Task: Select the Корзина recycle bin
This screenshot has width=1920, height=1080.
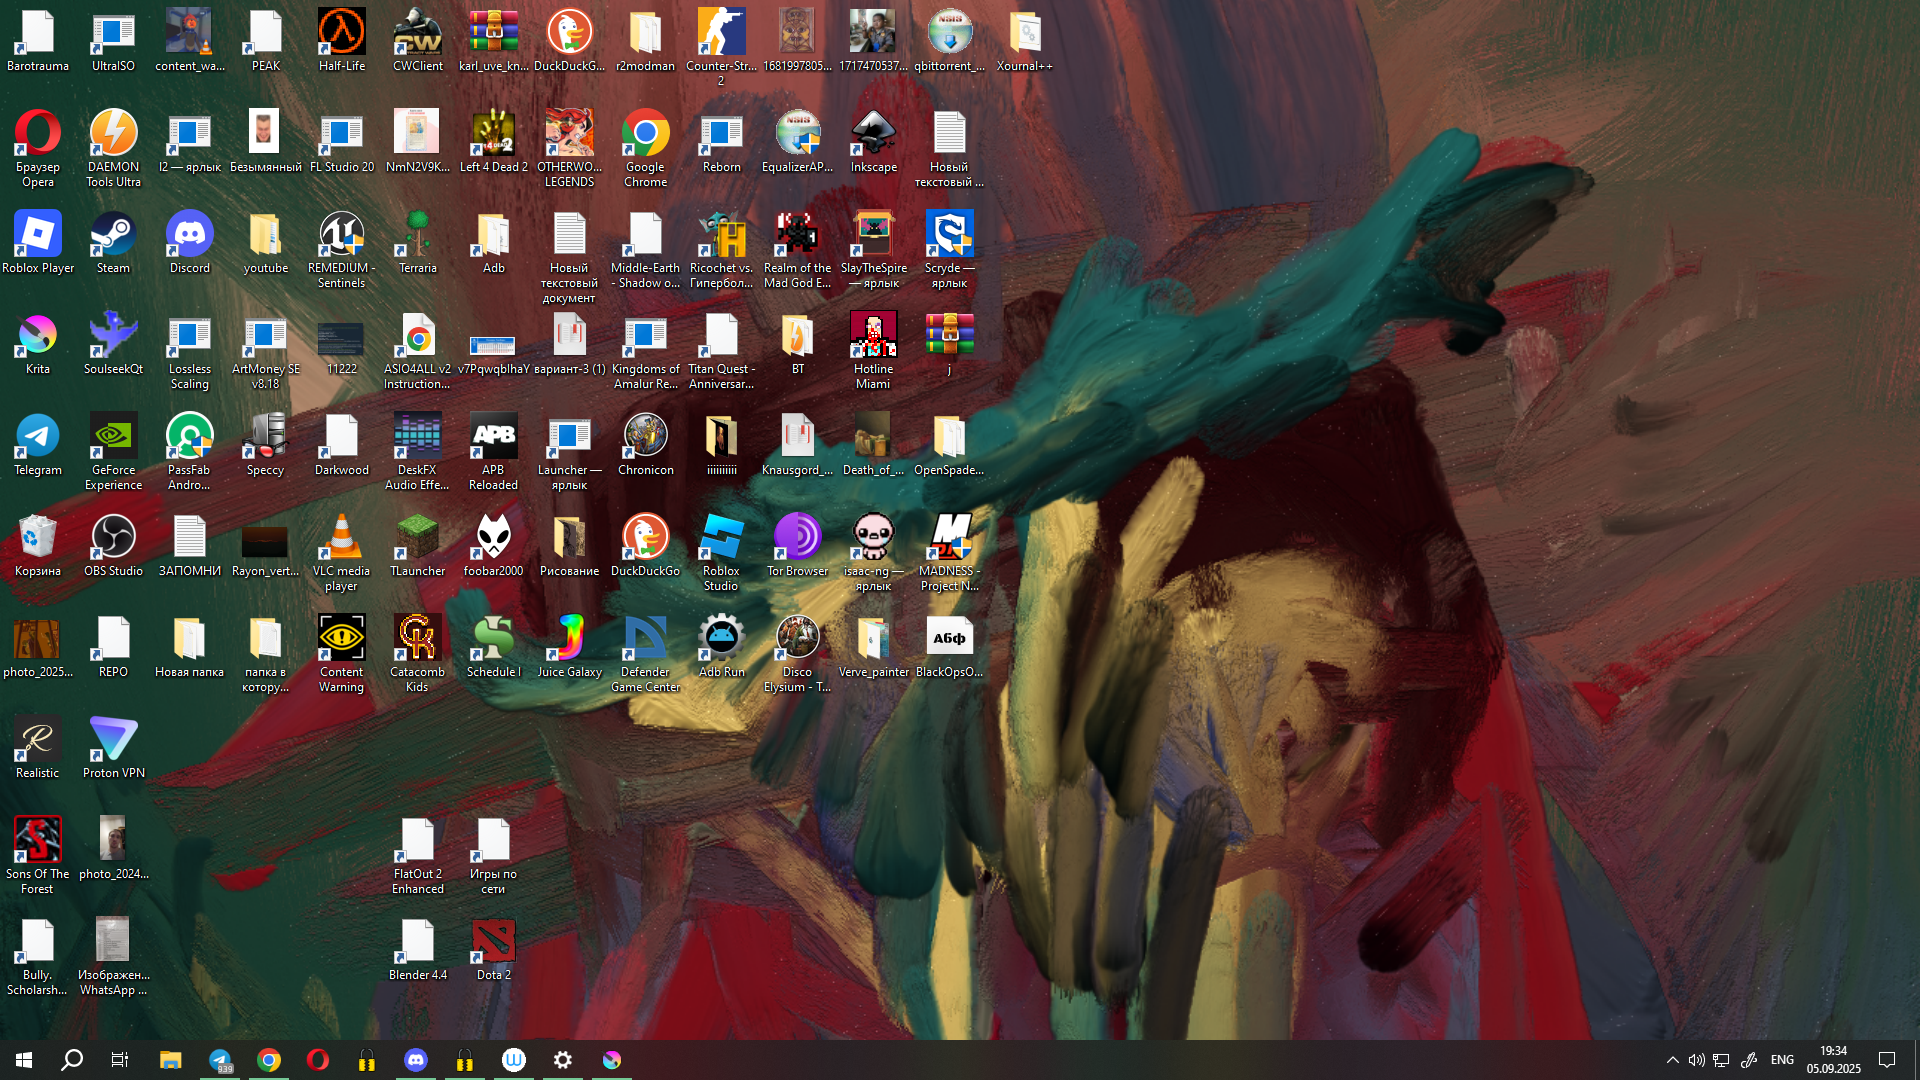Action: pos(37,546)
